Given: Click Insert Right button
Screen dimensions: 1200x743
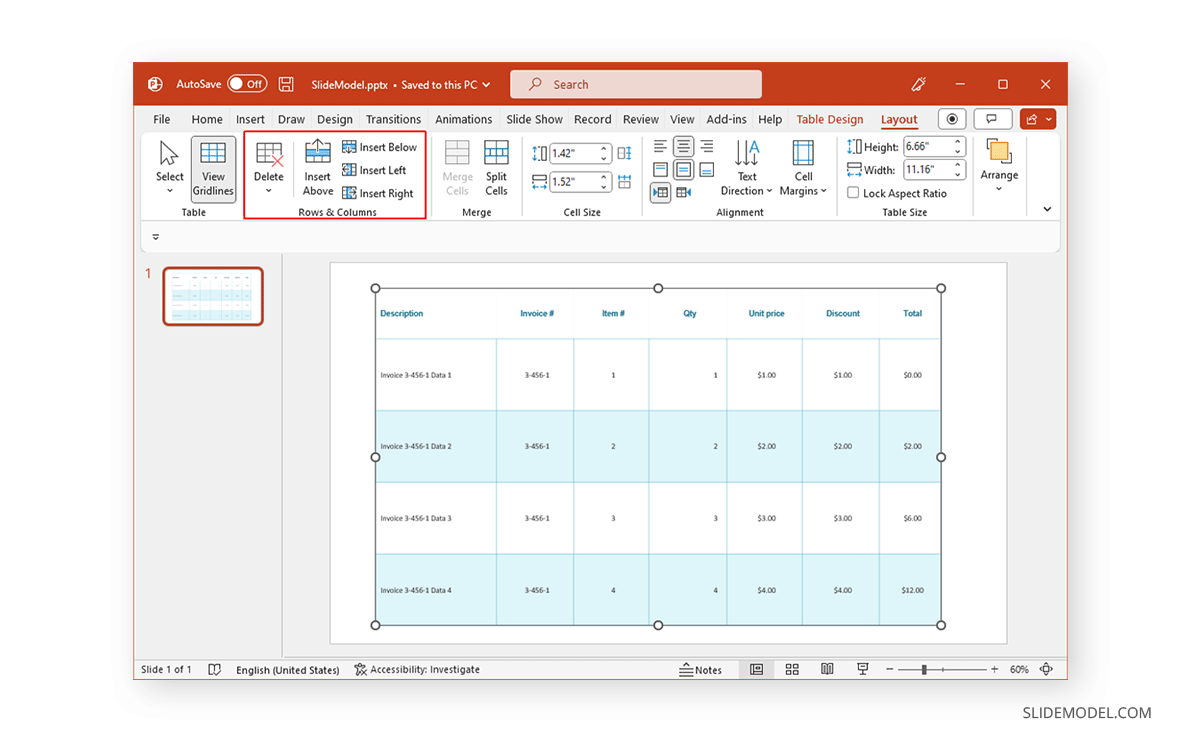Looking at the screenshot, I should (x=380, y=193).
